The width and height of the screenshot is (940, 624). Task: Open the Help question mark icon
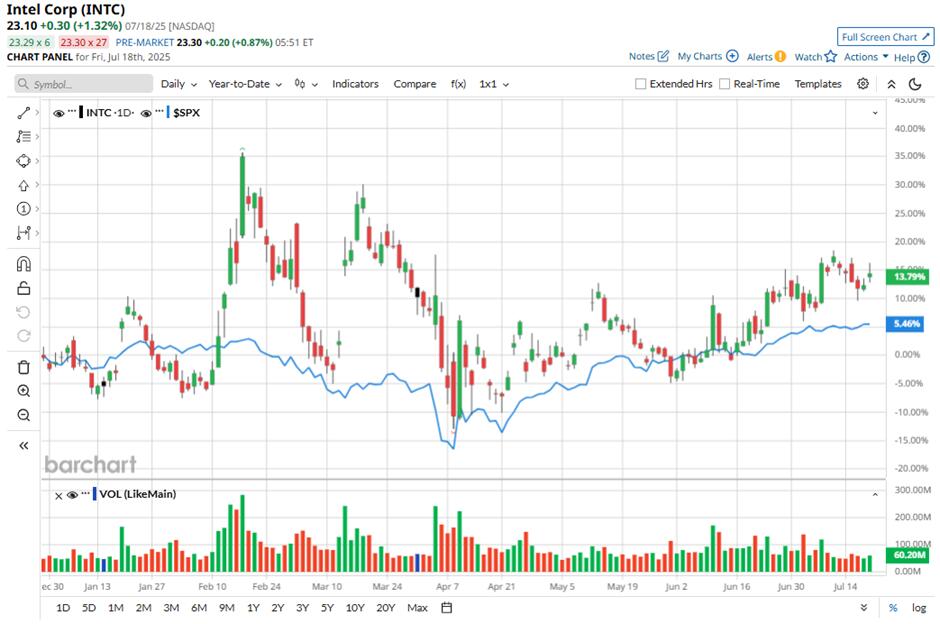tap(924, 57)
